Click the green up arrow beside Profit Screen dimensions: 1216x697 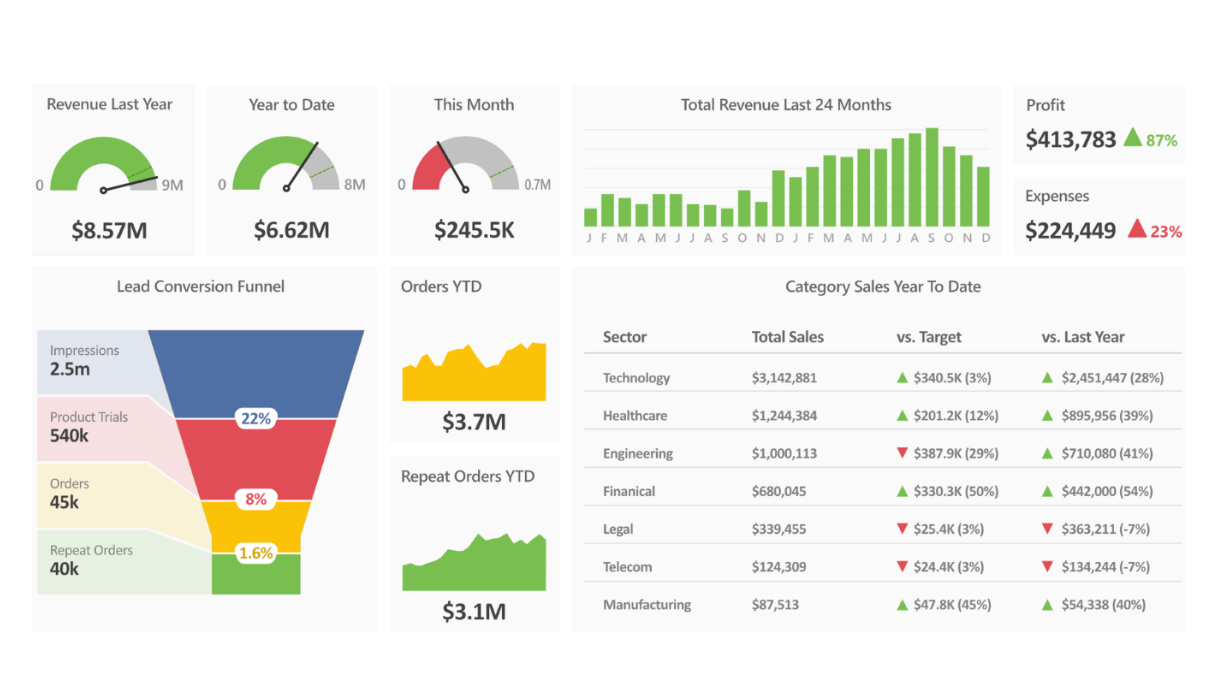coord(1132,138)
